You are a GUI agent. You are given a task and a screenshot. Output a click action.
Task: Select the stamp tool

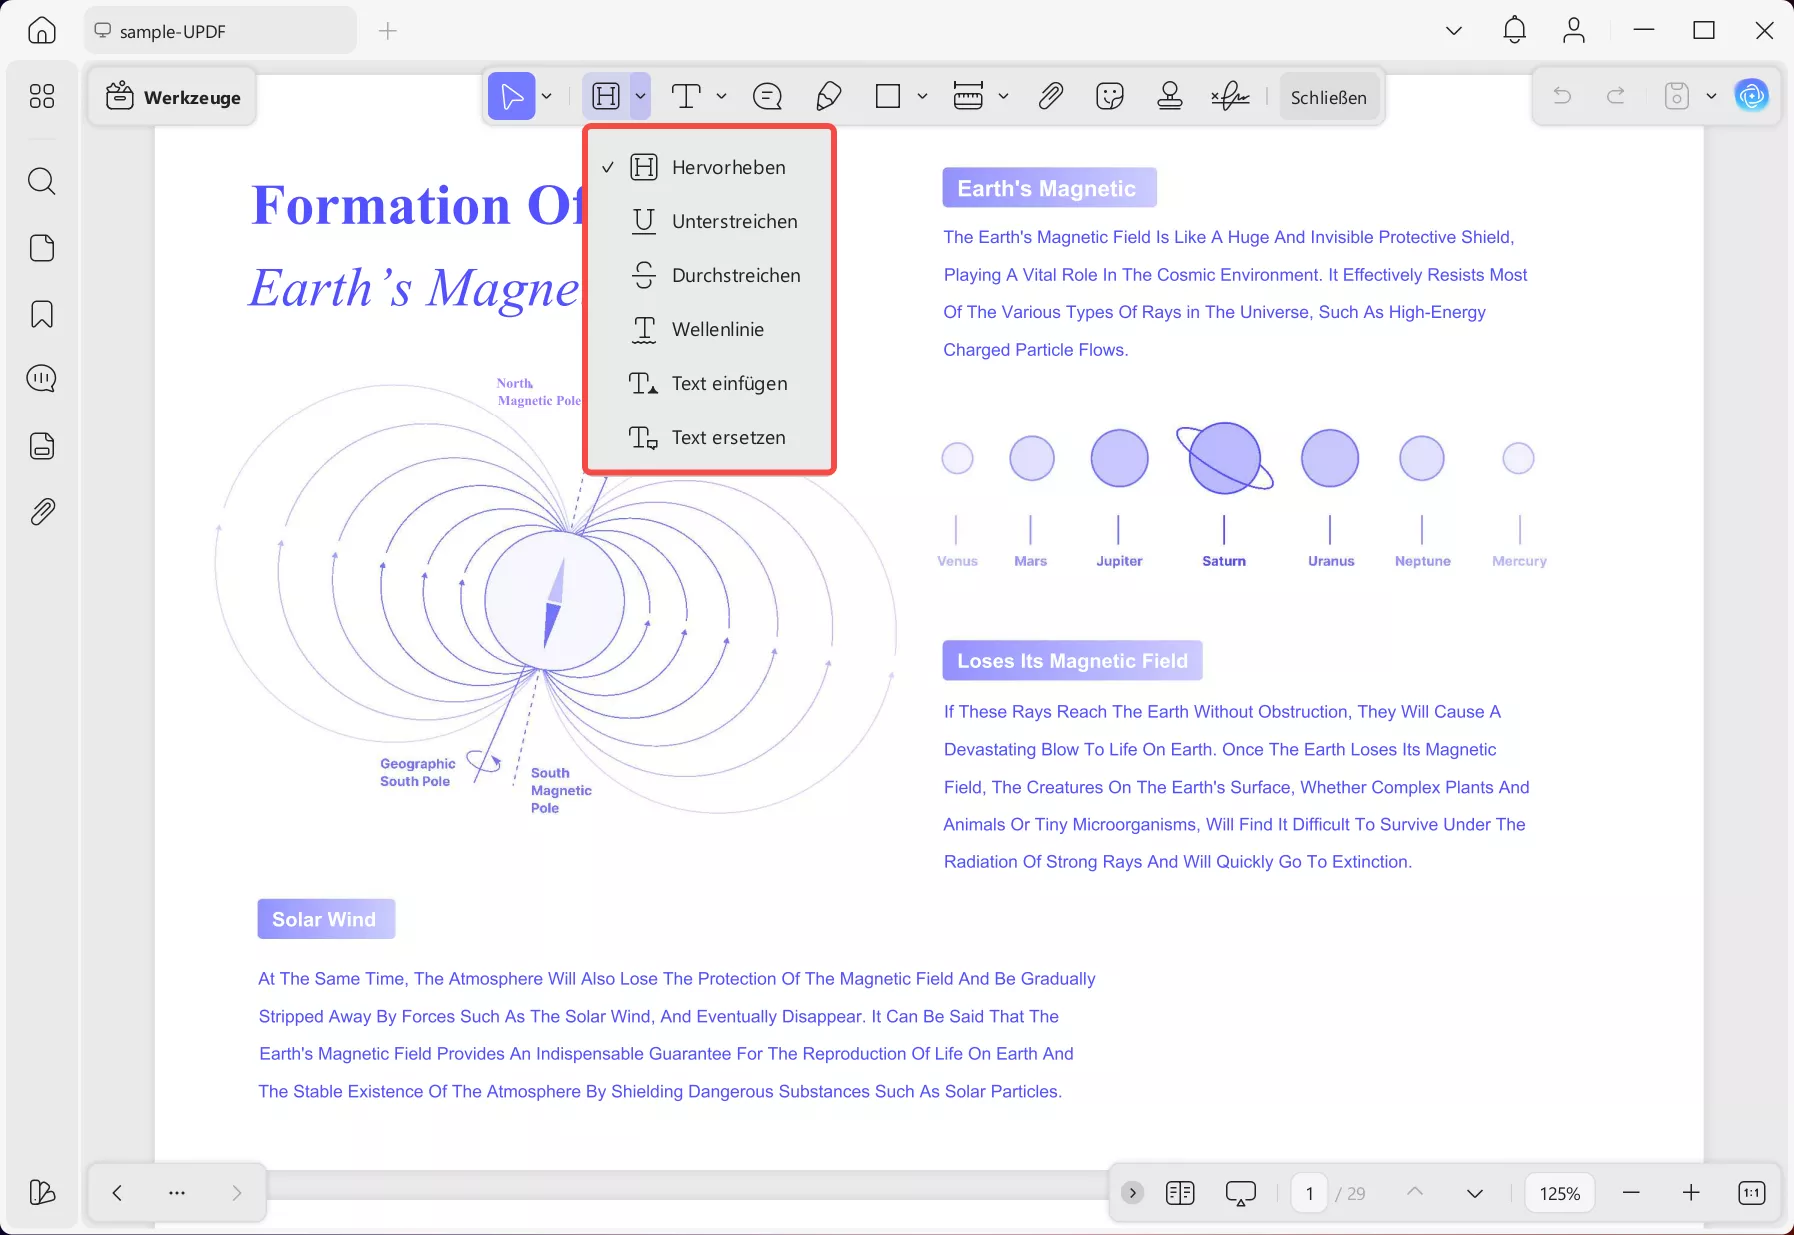pos(1169,96)
